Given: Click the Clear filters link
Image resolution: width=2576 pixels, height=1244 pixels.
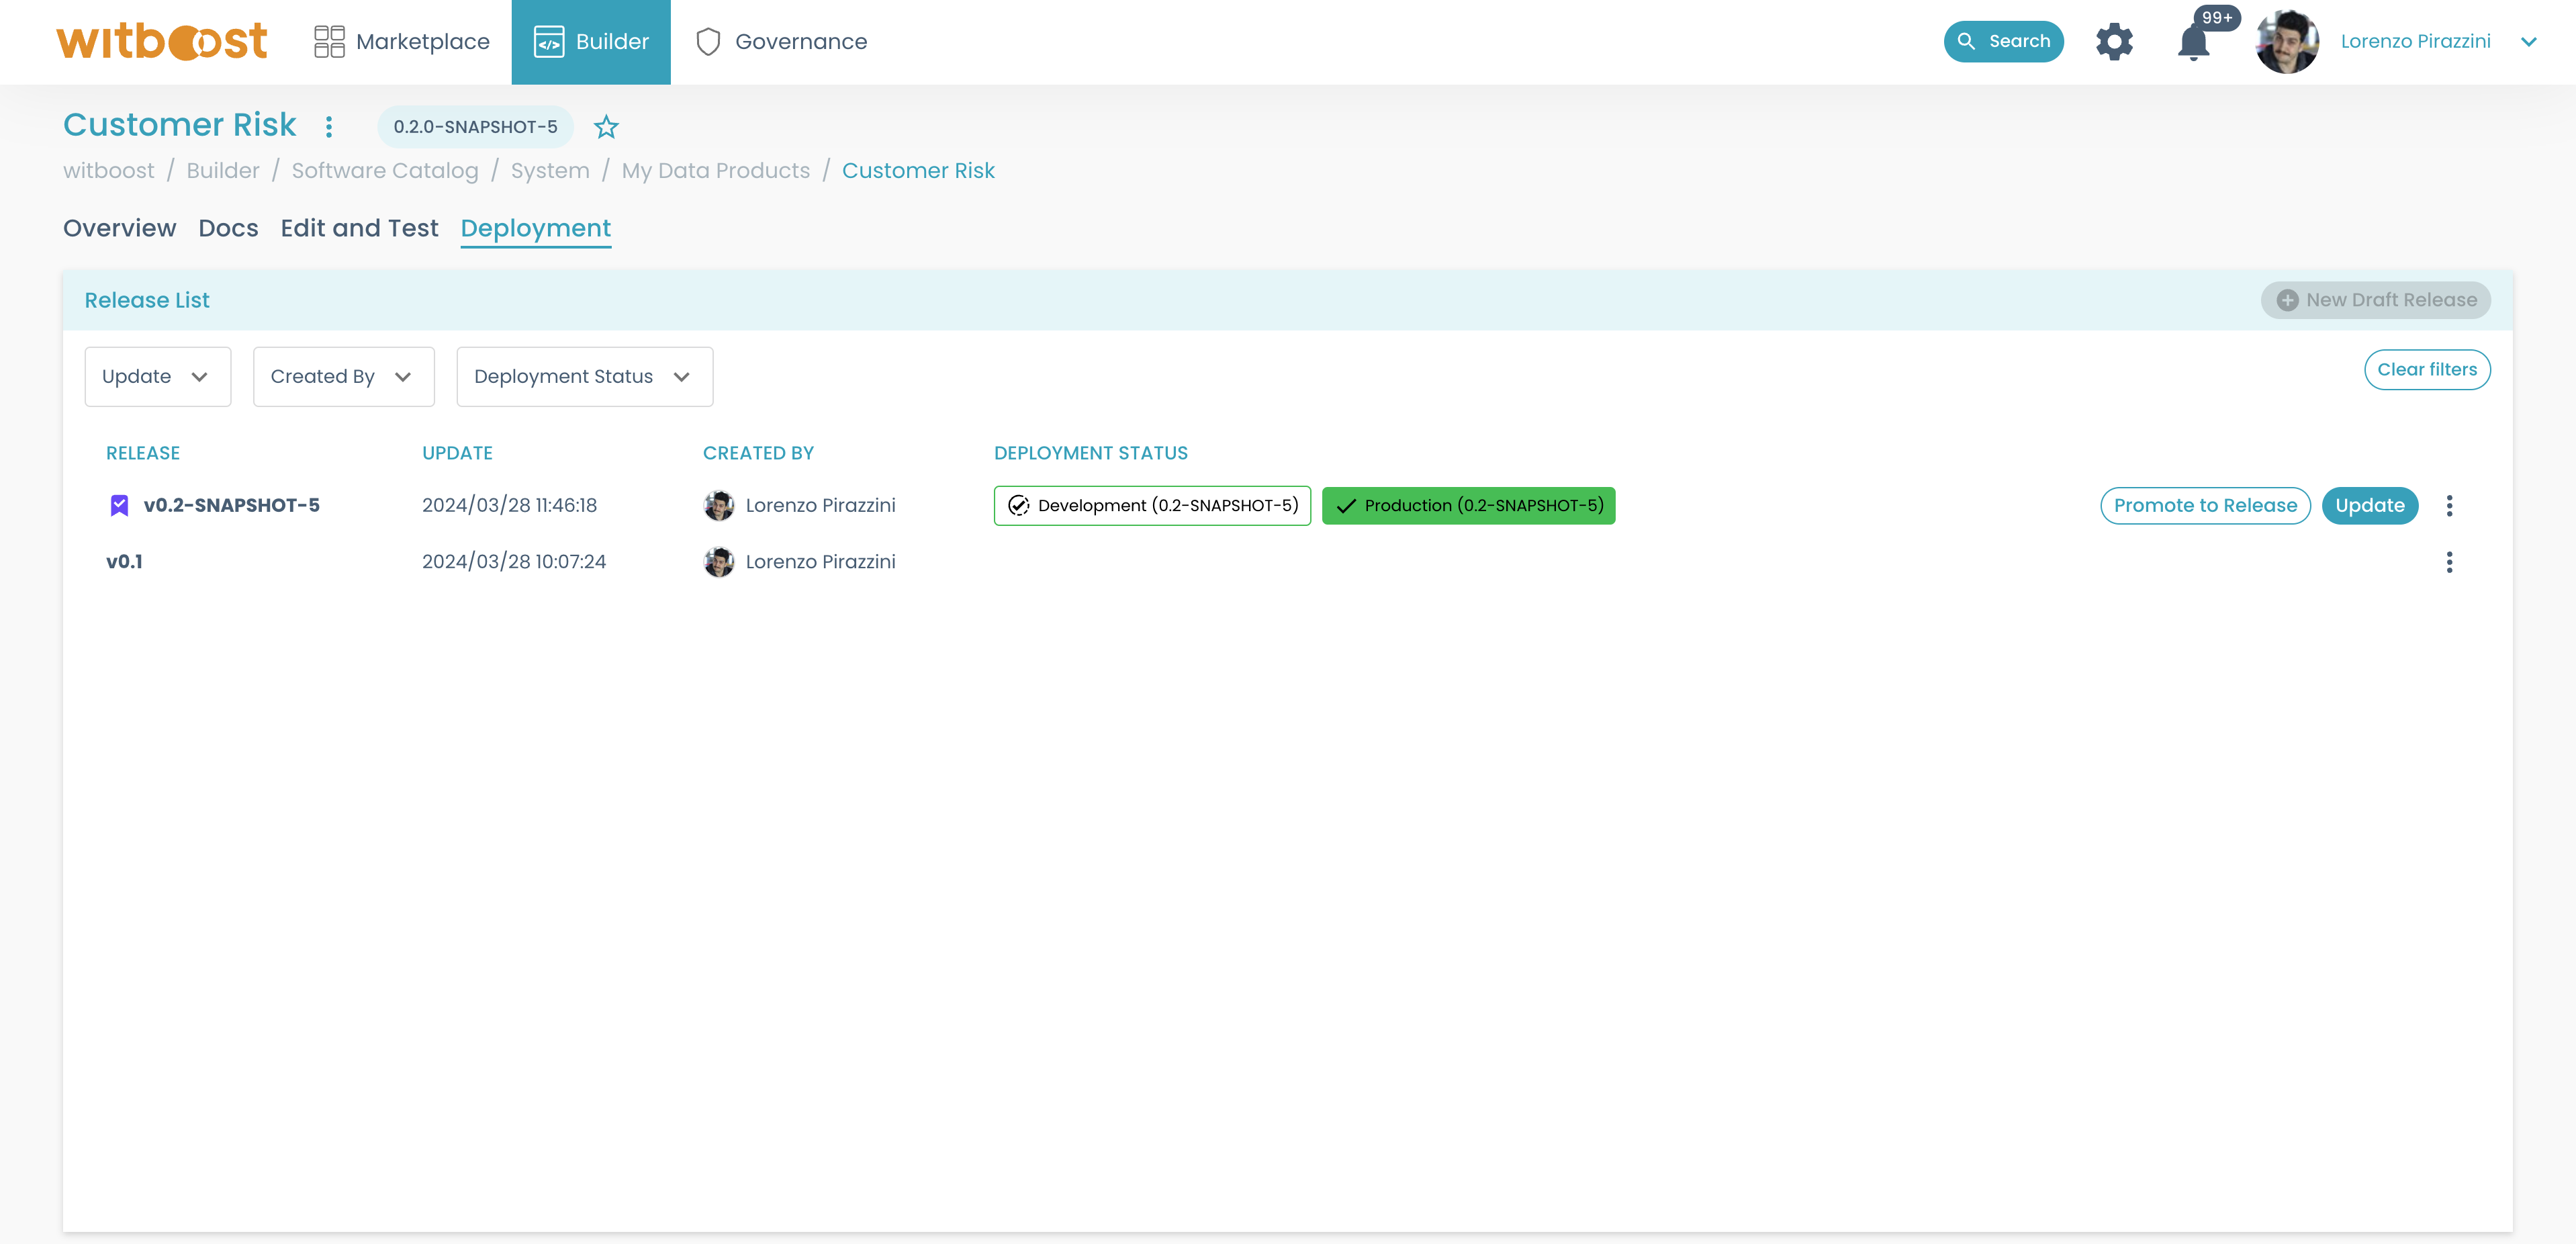Looking at the screenshot, I should 2430,368.
